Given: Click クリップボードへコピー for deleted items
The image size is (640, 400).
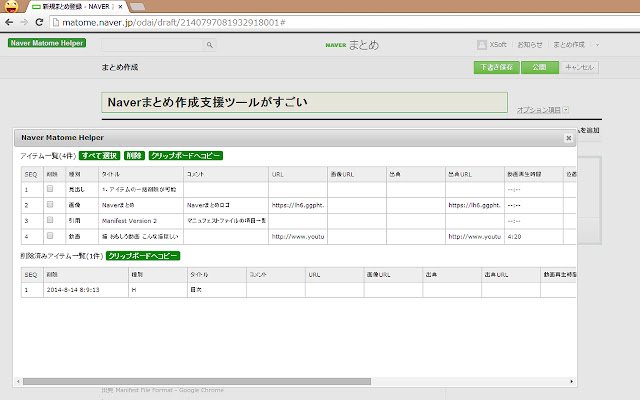Looking at the screenshot, I should point(143,256).
